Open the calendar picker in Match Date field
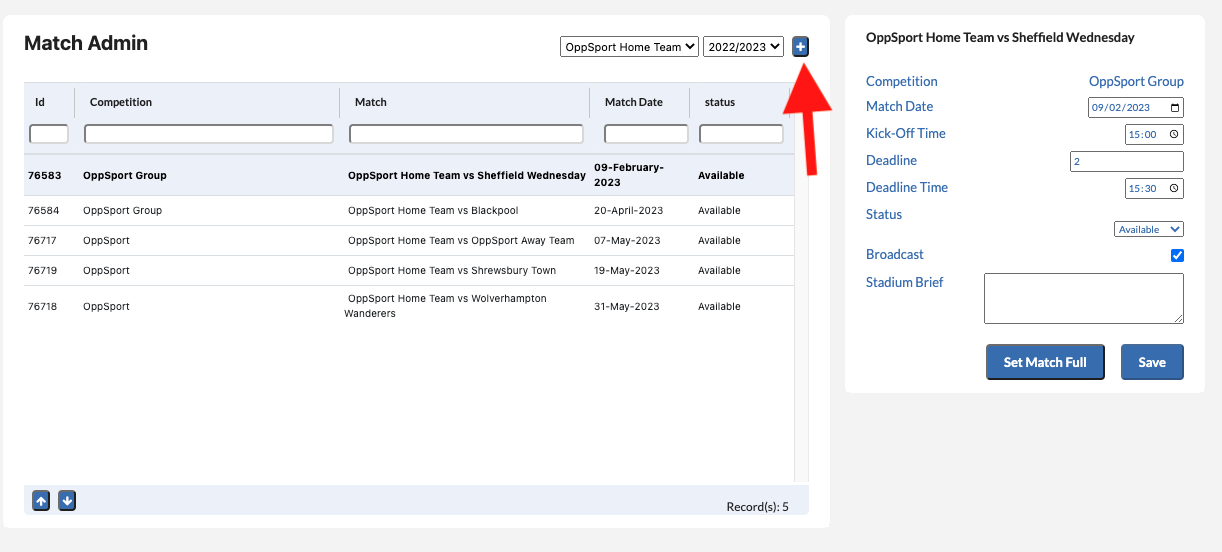Viewport: 1222px width, 552px height. pyautogui.click(x=1174, y=107)
